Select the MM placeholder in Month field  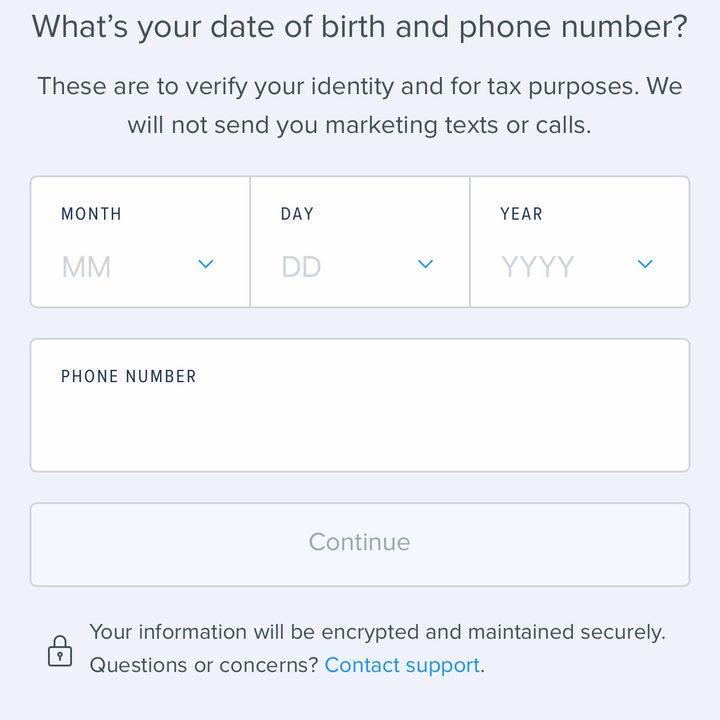tap(86, 267)
